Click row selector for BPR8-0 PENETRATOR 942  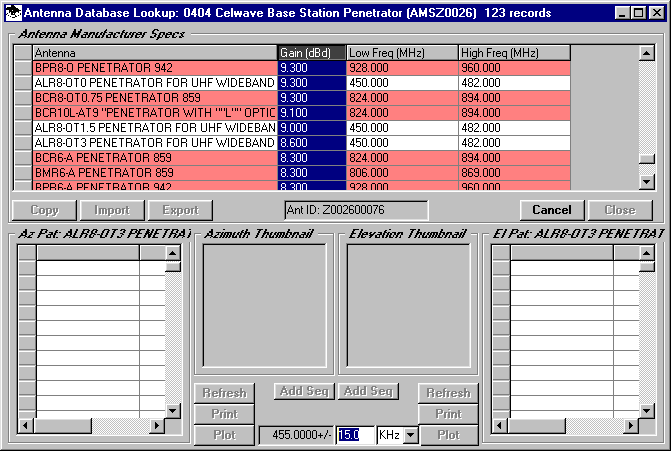(23, 68)
